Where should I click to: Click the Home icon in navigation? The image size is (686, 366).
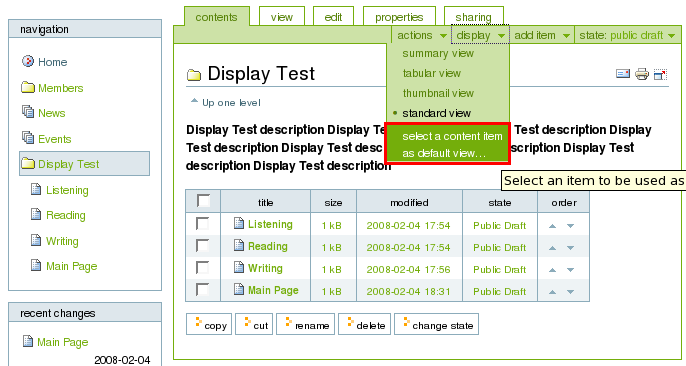tap(28, 61)
